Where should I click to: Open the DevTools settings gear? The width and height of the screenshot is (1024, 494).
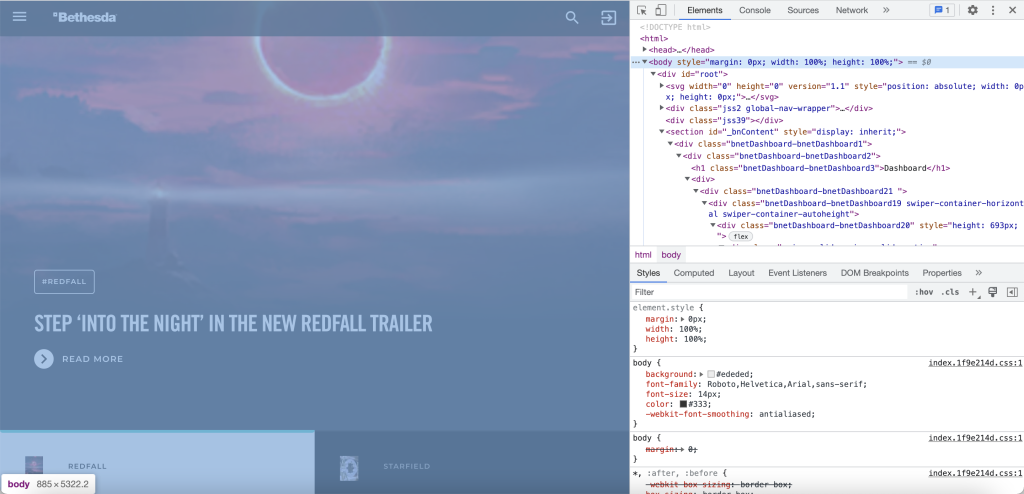click(x=972, y=10)
